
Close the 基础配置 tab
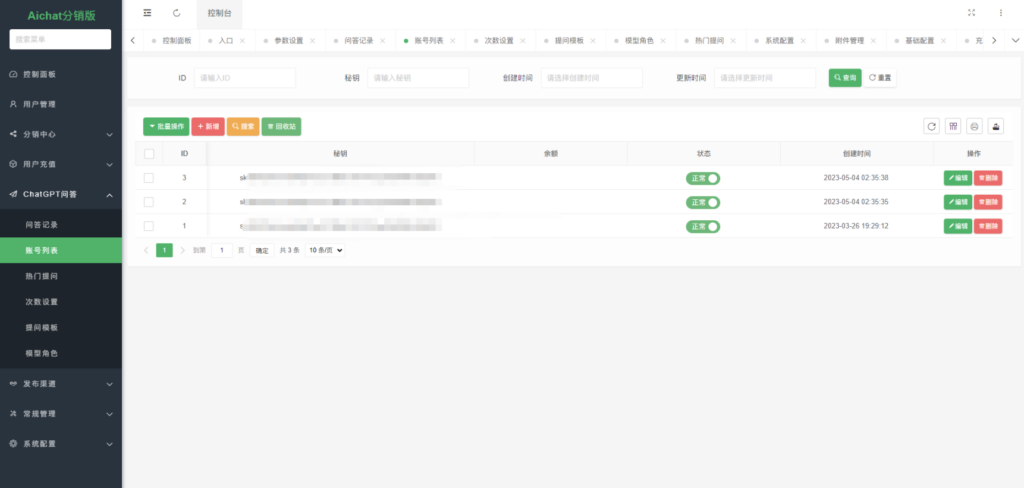[943, 41]
